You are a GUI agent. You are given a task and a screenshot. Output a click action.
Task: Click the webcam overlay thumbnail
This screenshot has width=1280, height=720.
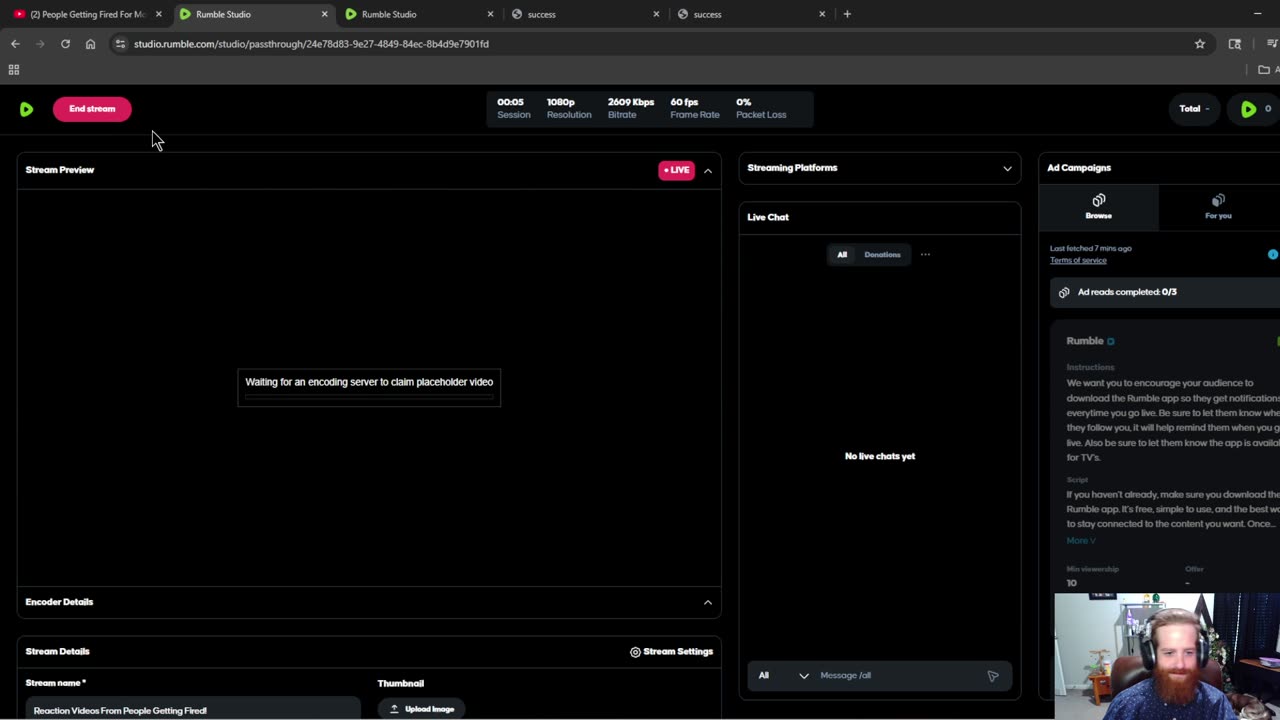(x=1167, y=656)
